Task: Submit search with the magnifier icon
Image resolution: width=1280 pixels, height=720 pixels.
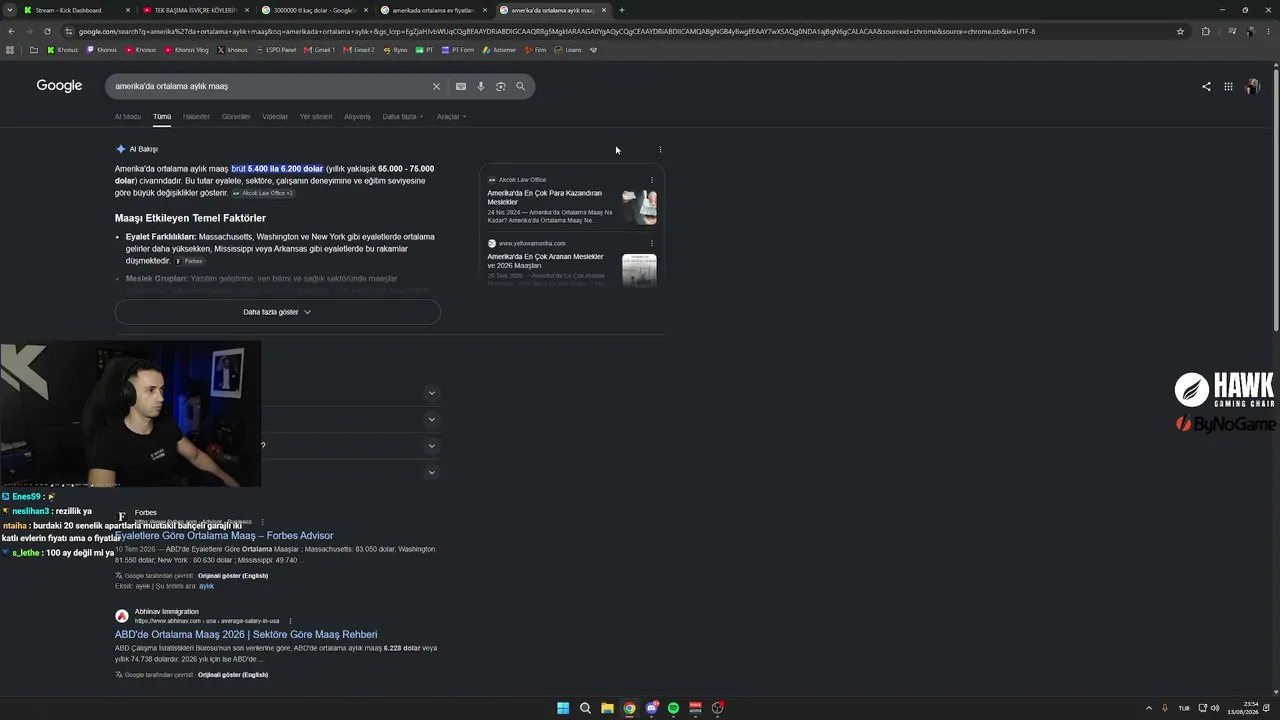Action: tap(521, 87)
